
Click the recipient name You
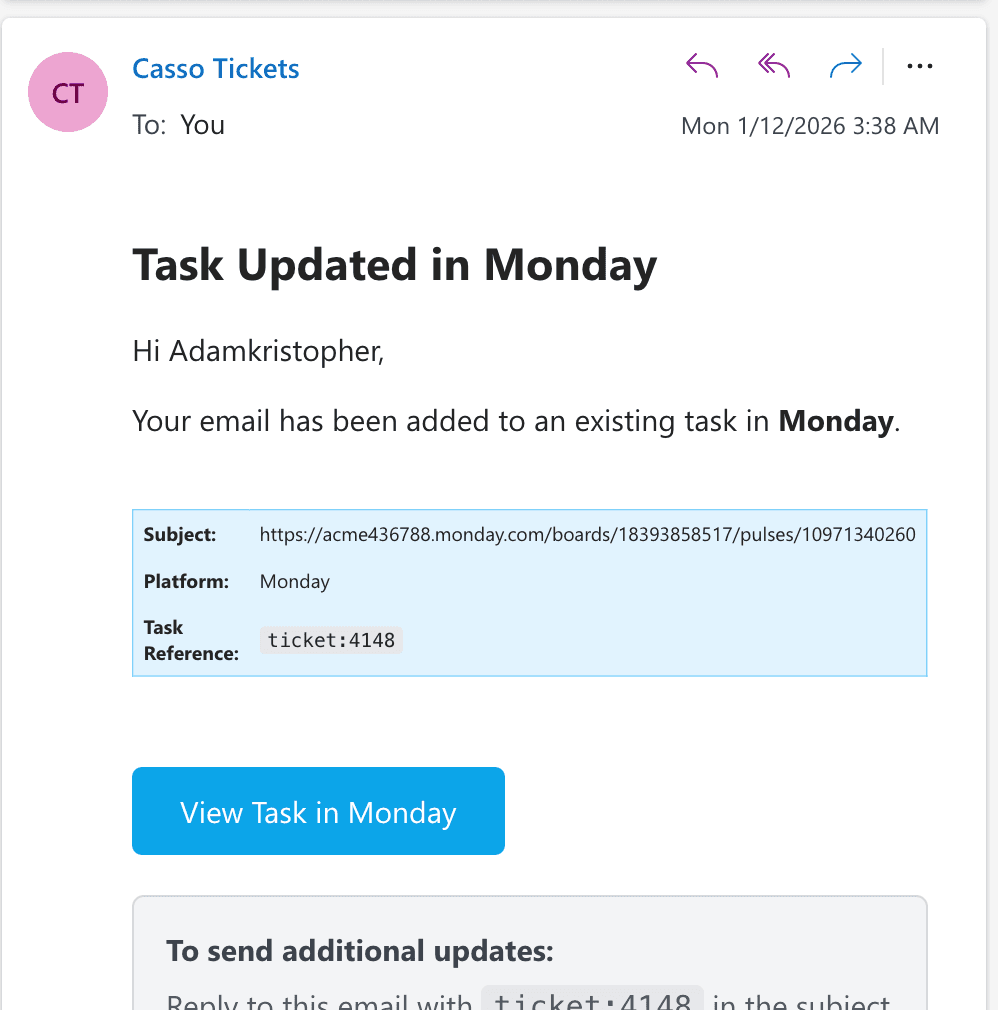coord(202,124)
